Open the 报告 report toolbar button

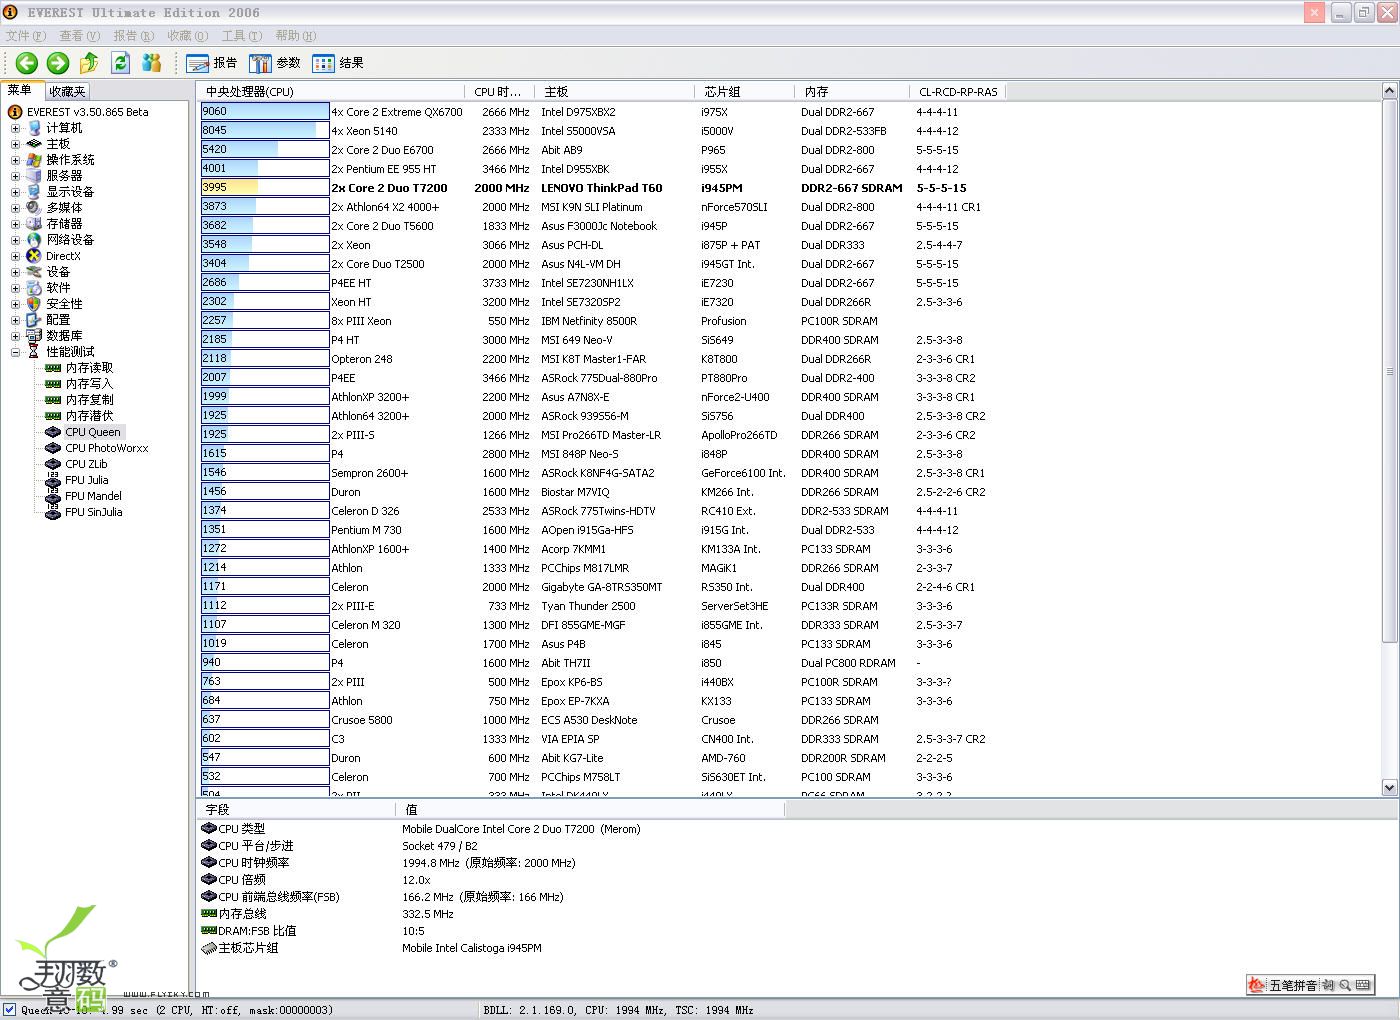click(212, 63)
